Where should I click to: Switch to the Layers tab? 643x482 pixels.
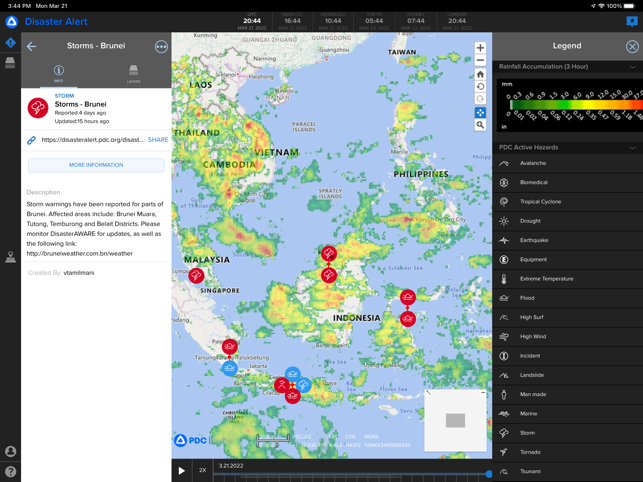133,73
